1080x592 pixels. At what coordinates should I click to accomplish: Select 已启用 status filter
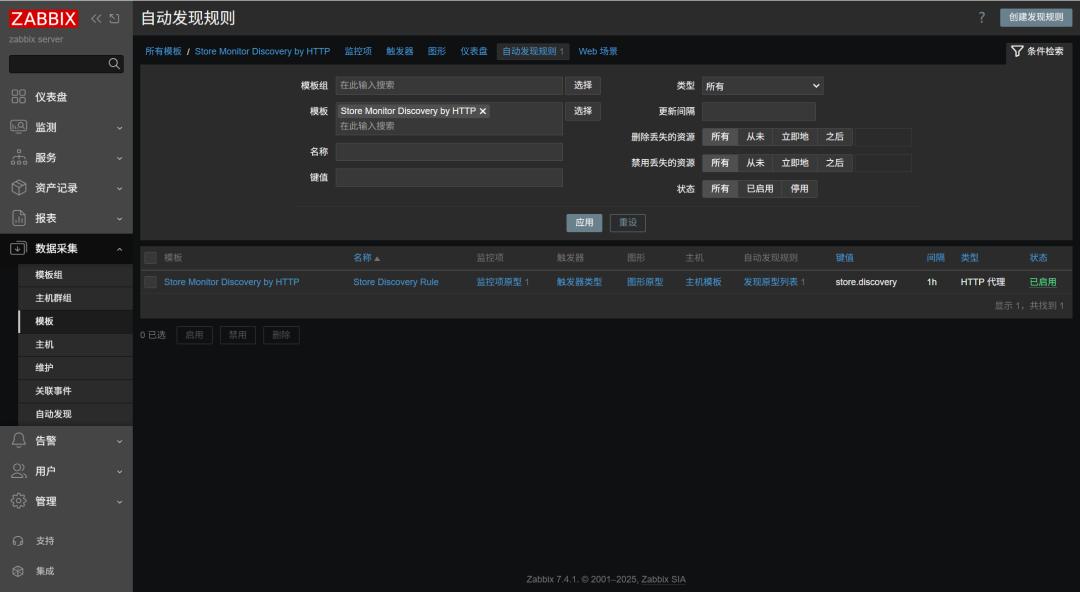click(x=760, y=188)
